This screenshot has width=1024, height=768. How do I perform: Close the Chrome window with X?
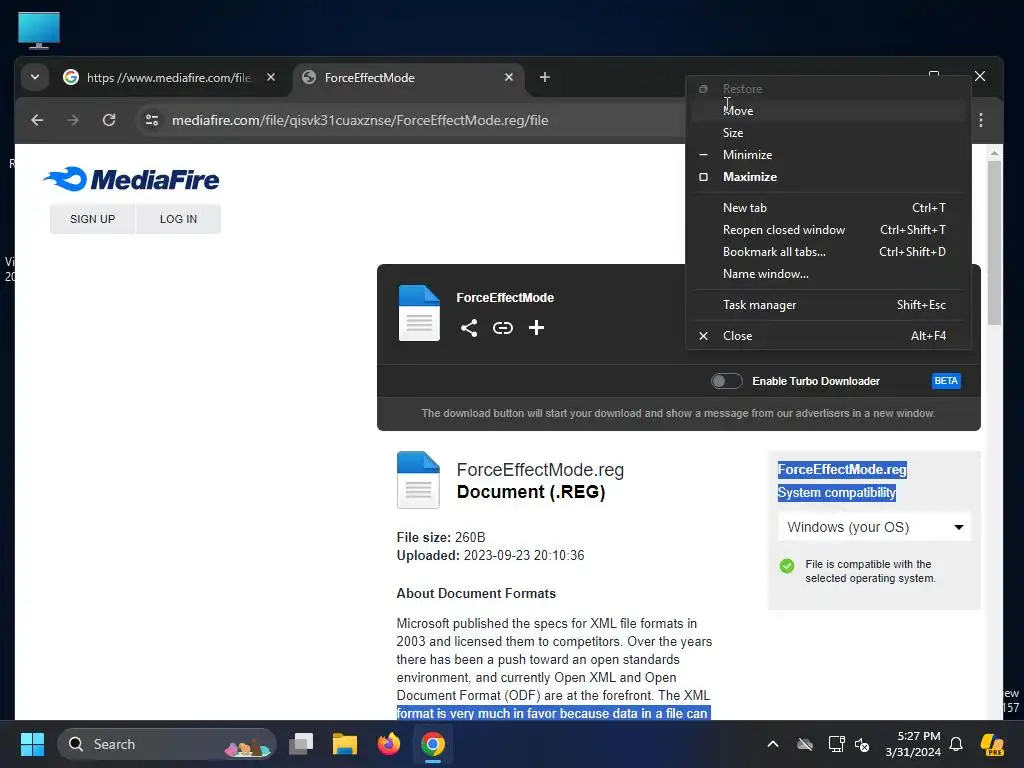(980, 76)
